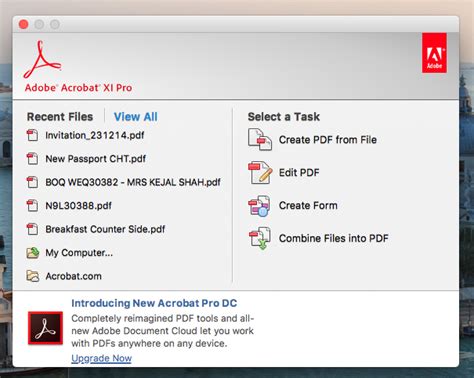This screenshot has width=474, height=378.
Task: Click the Adobe Acrobat XI Pro logo
Action: [x=42, y=59]
